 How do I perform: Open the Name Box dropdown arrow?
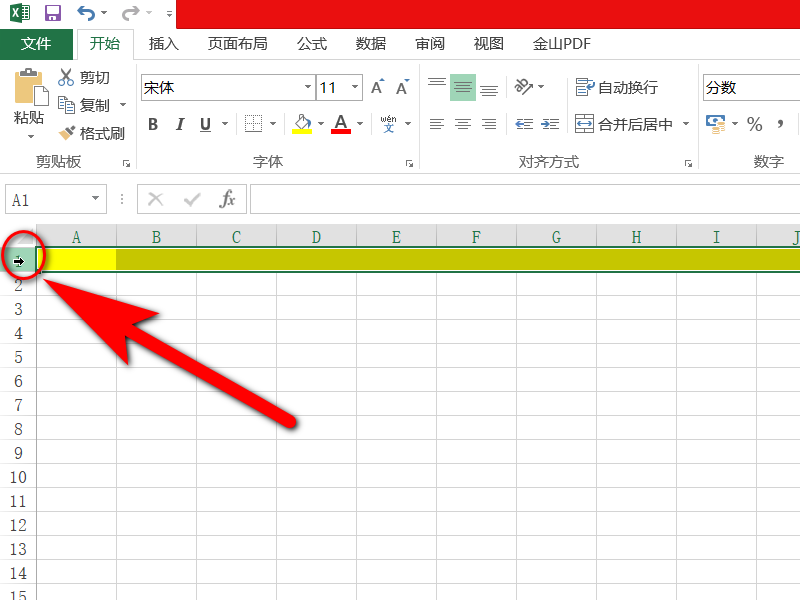(95, 198)
